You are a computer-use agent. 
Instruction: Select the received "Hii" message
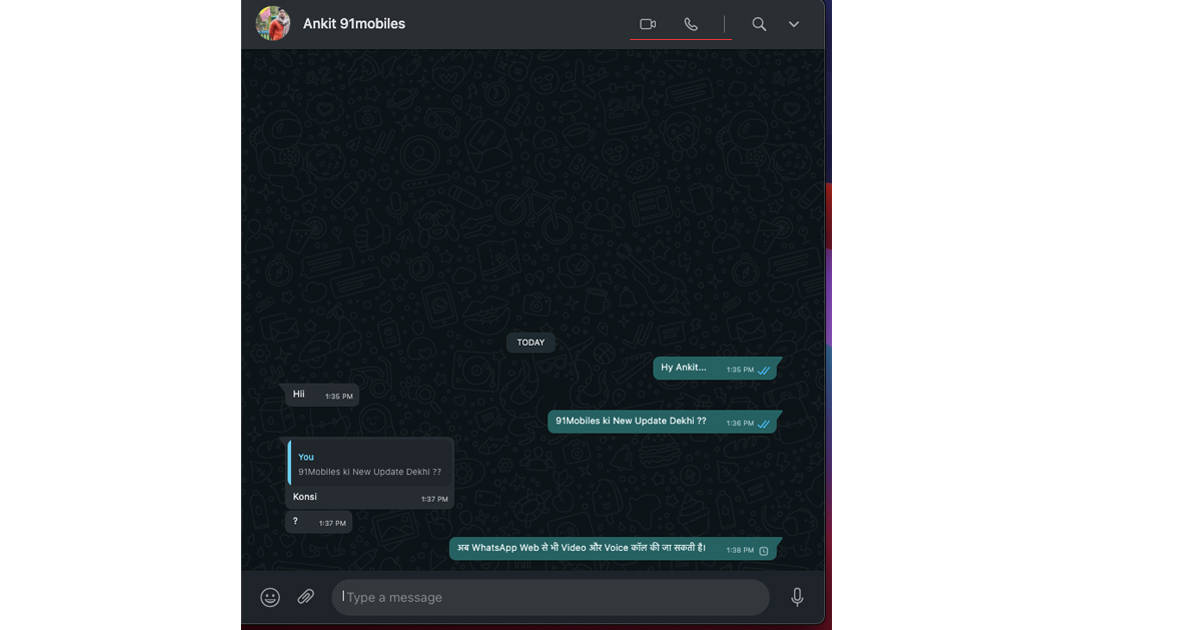299,395
